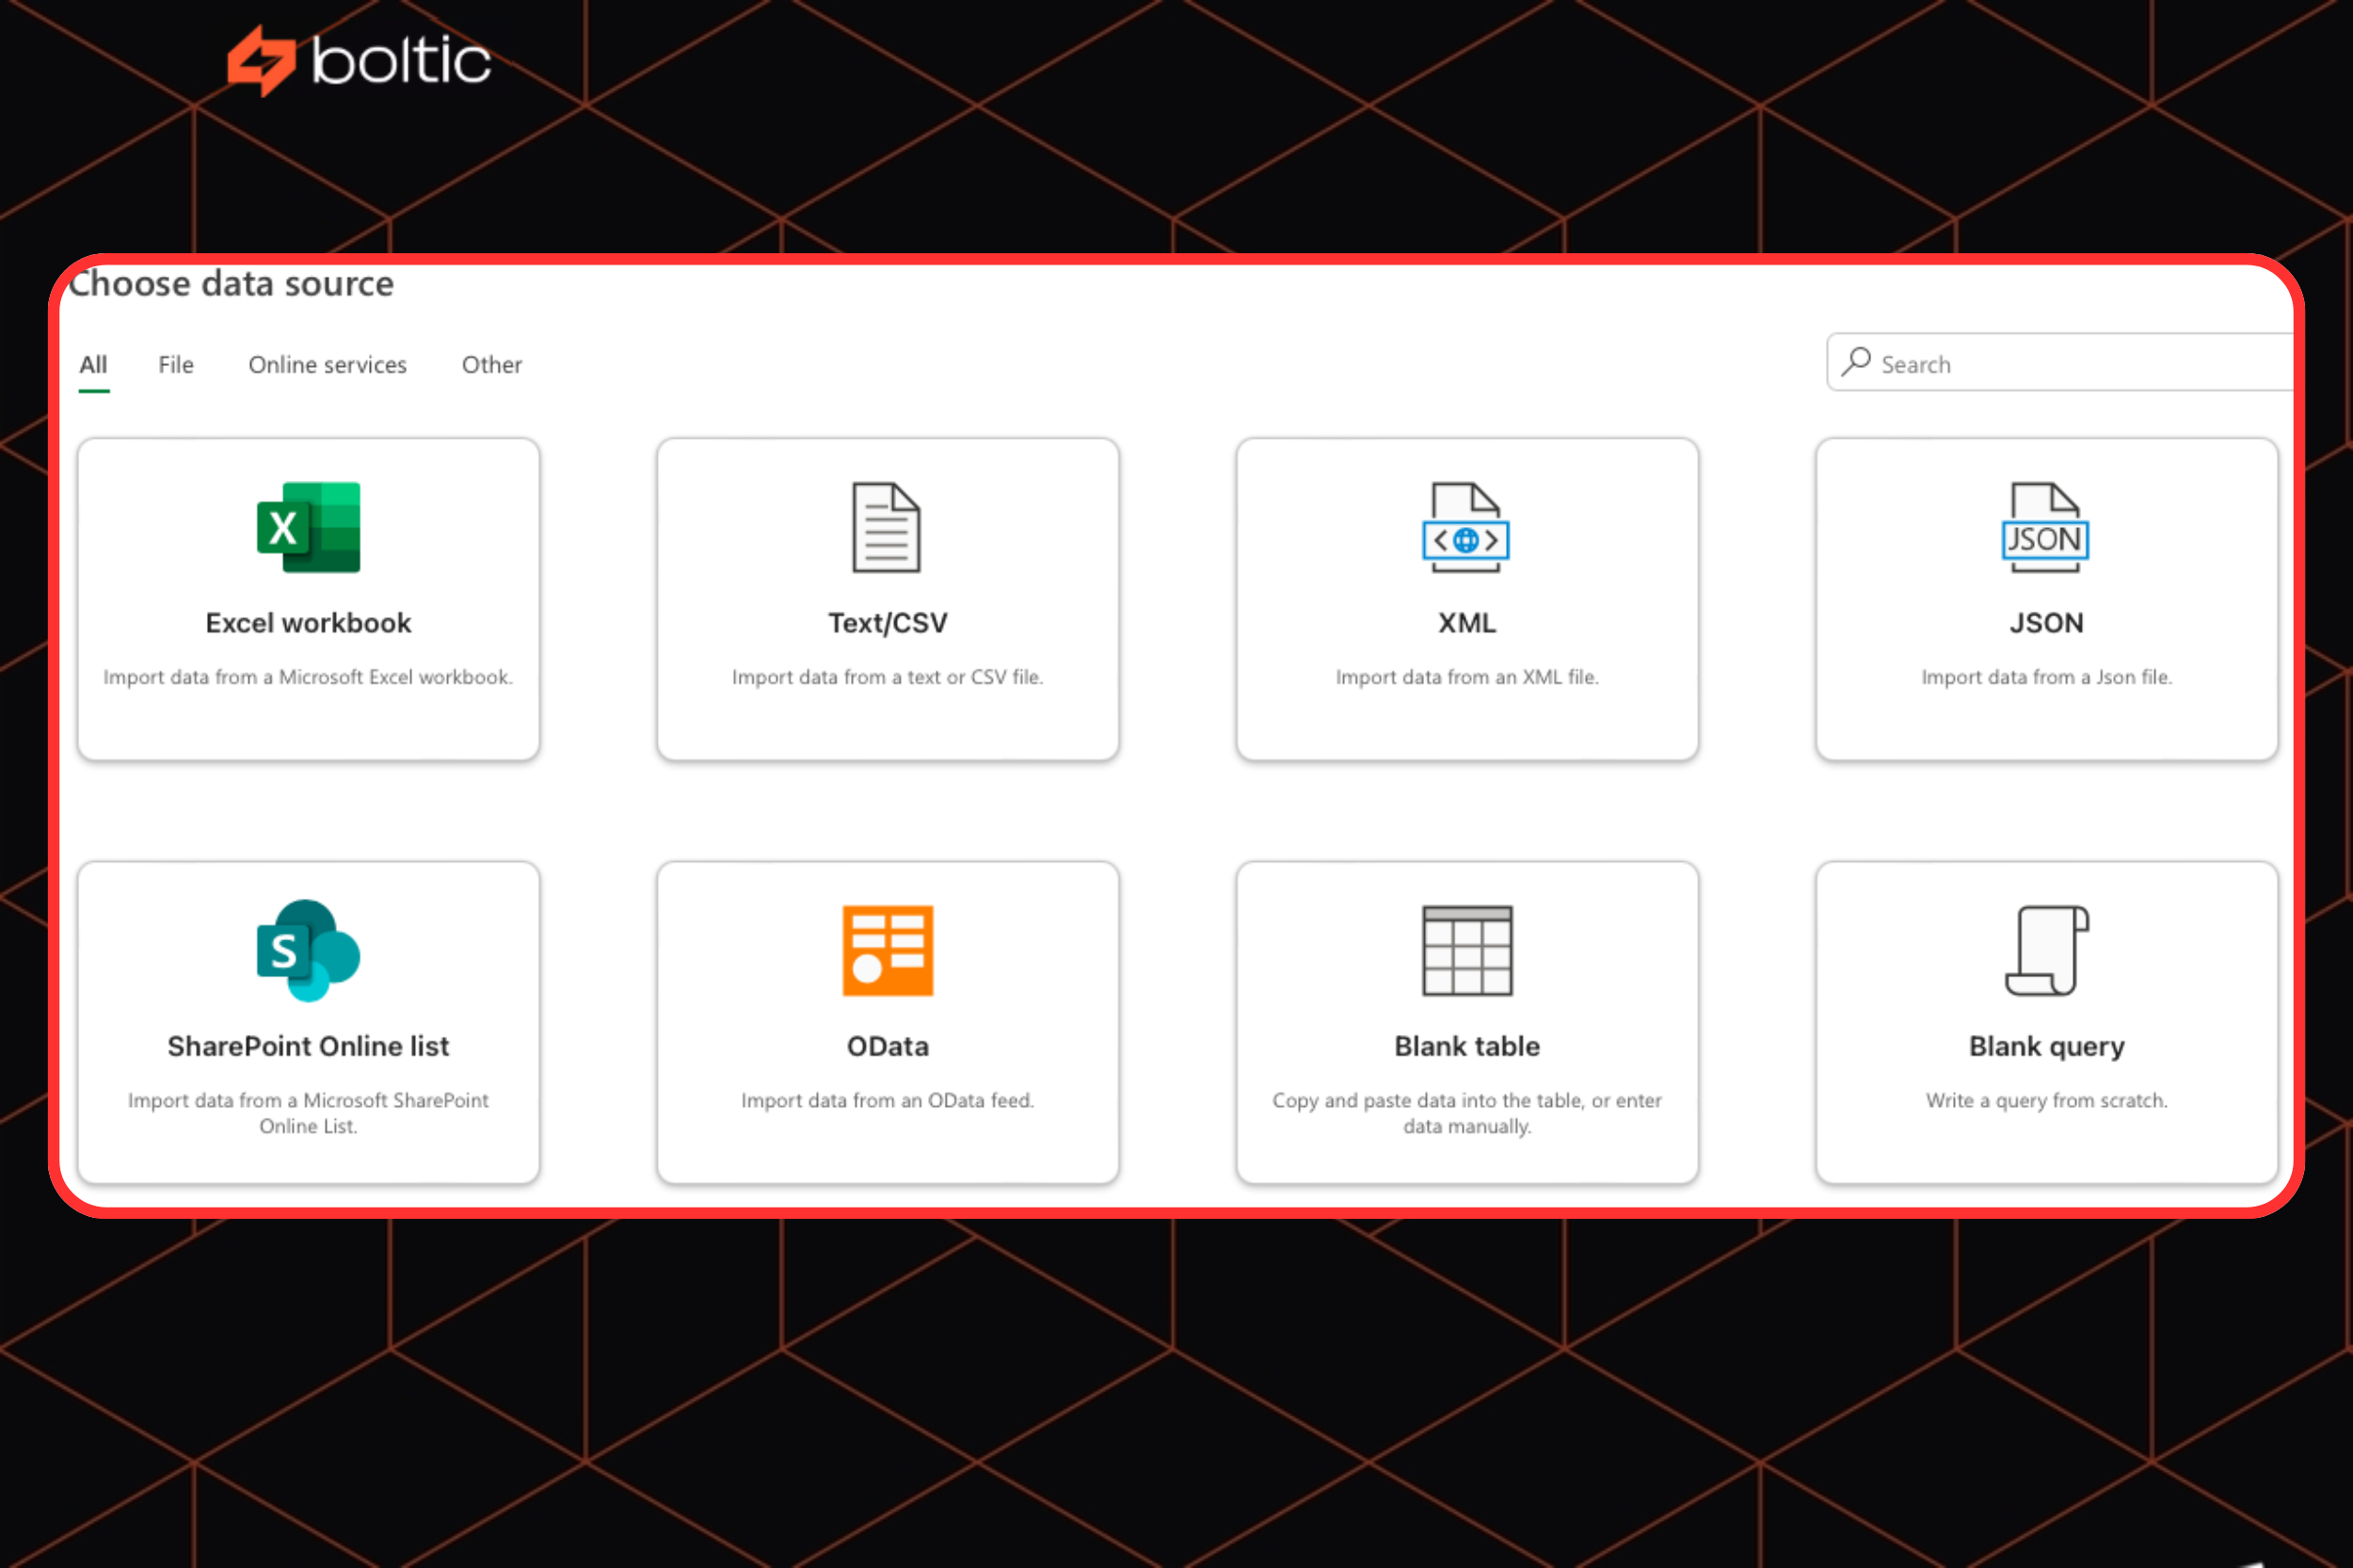Switch to the All tab
The image size is (2353, 1568).
click(93, 365)
